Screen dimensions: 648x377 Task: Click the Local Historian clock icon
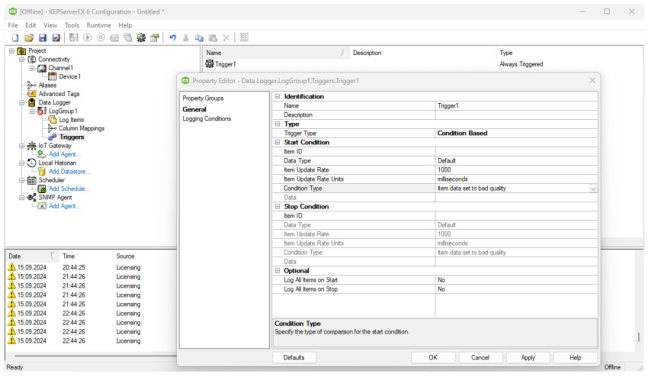coord(32,163)
